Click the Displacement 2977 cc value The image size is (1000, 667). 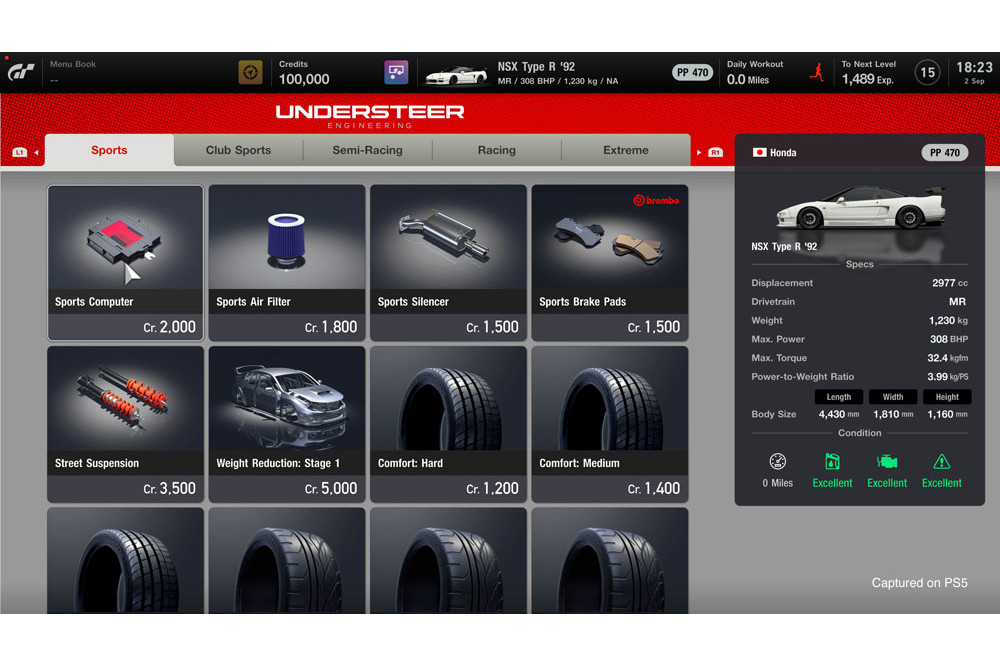pos(950,282)
